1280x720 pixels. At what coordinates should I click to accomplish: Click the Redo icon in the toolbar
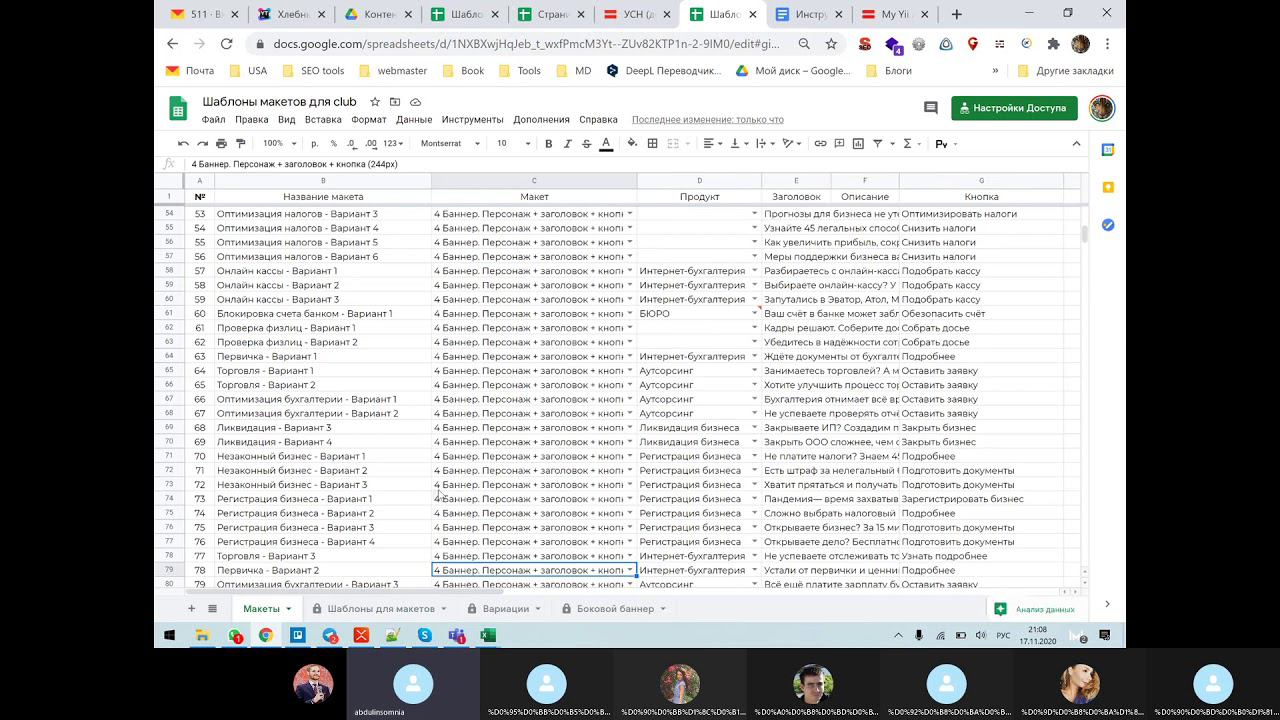pyautogui.click(x=202, y=143)
